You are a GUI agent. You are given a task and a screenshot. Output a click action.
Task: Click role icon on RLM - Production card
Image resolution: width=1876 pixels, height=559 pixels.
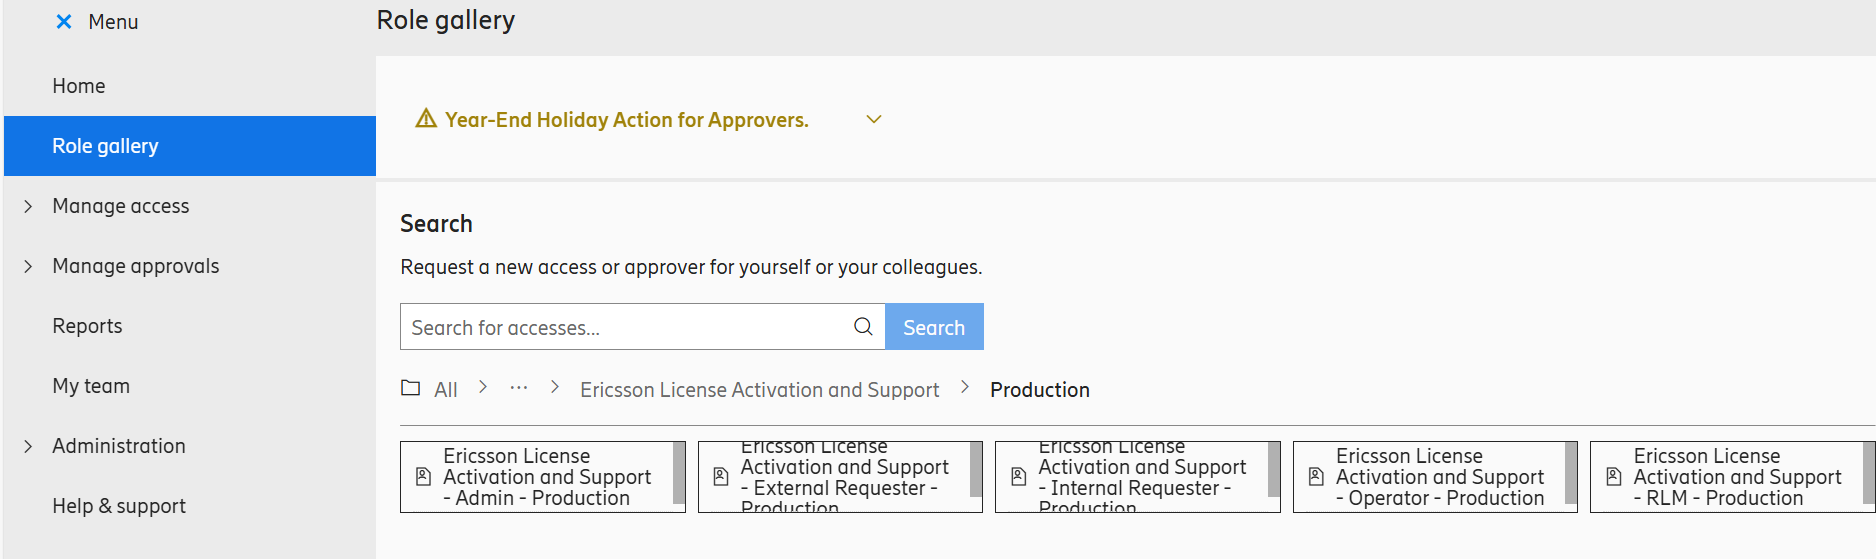click(1613, 477)
